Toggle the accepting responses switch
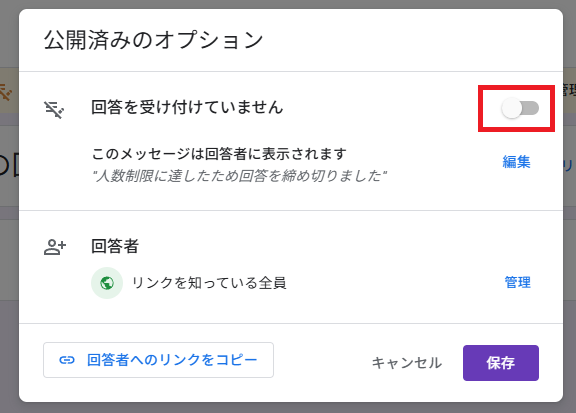This screenshot has height=413, width=576. 520,108
